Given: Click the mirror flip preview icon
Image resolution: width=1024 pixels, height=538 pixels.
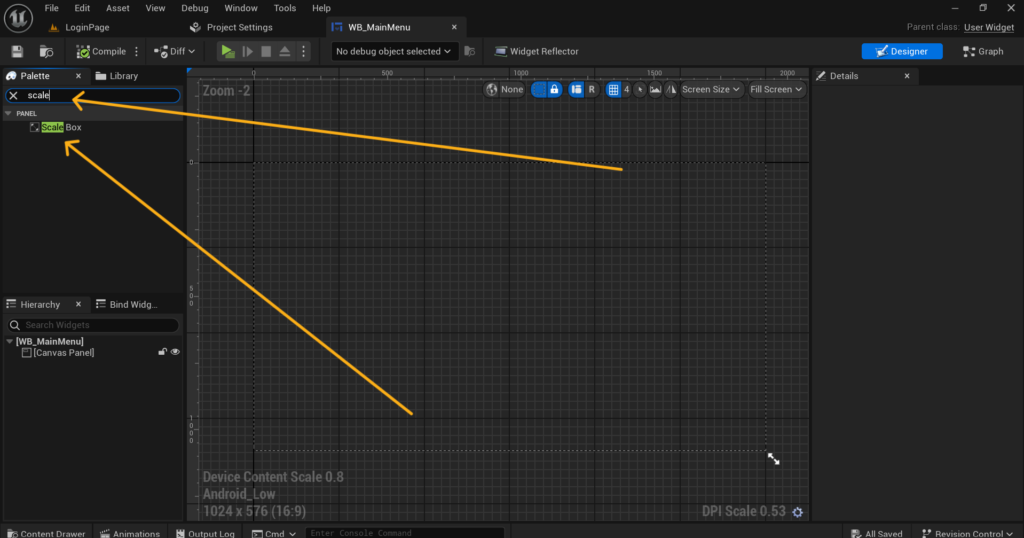Looking at the screenshot, I should [671, 89].
